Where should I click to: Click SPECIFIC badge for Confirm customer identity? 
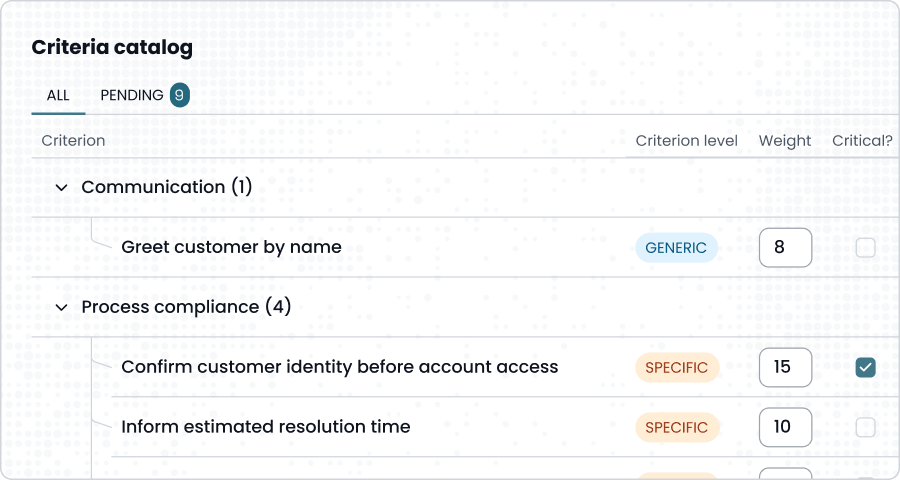pos(676,368)
